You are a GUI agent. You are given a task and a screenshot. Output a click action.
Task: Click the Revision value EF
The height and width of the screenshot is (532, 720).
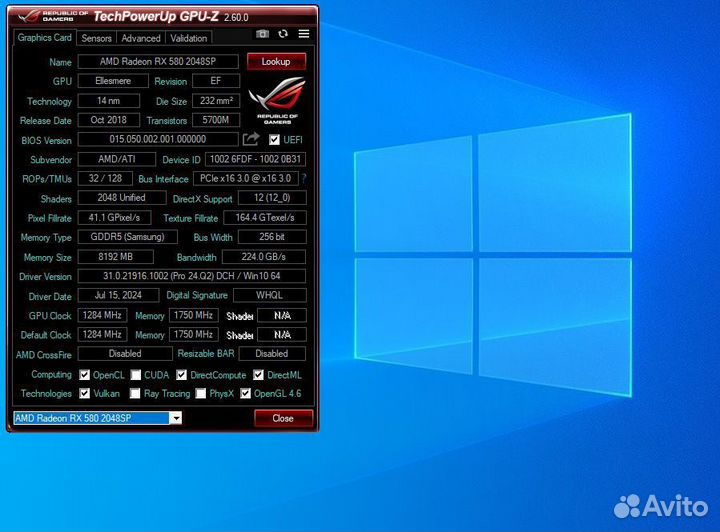216,81
